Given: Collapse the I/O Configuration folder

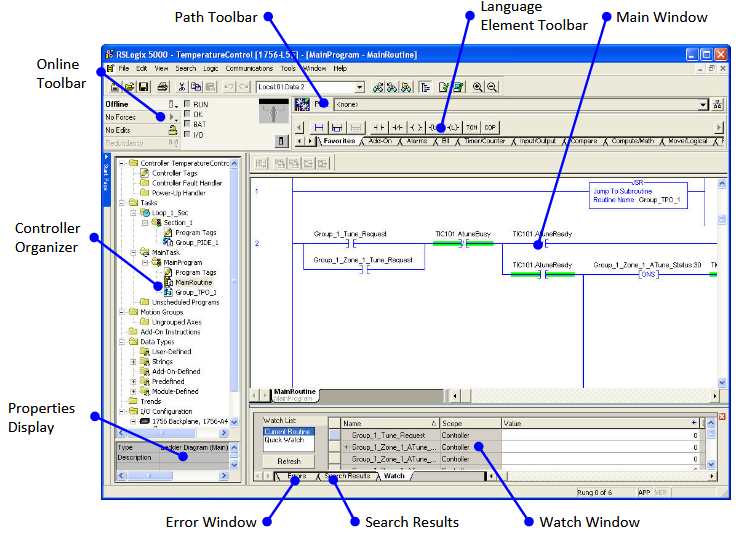Looking at the screenshot, I should 122,411.
